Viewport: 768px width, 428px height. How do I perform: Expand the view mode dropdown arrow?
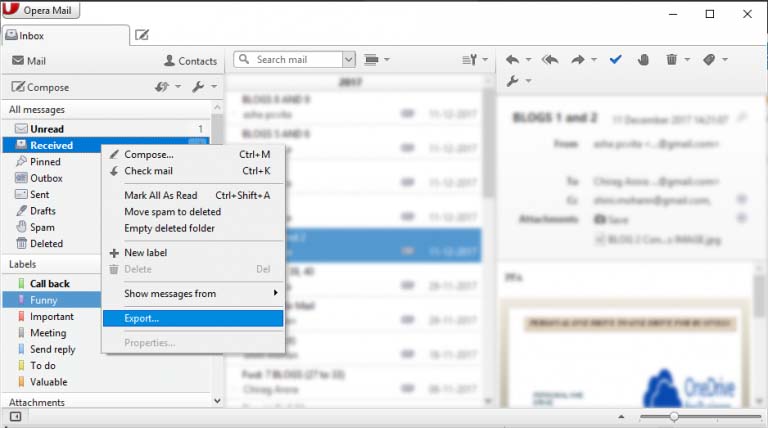tap(387, 60)
